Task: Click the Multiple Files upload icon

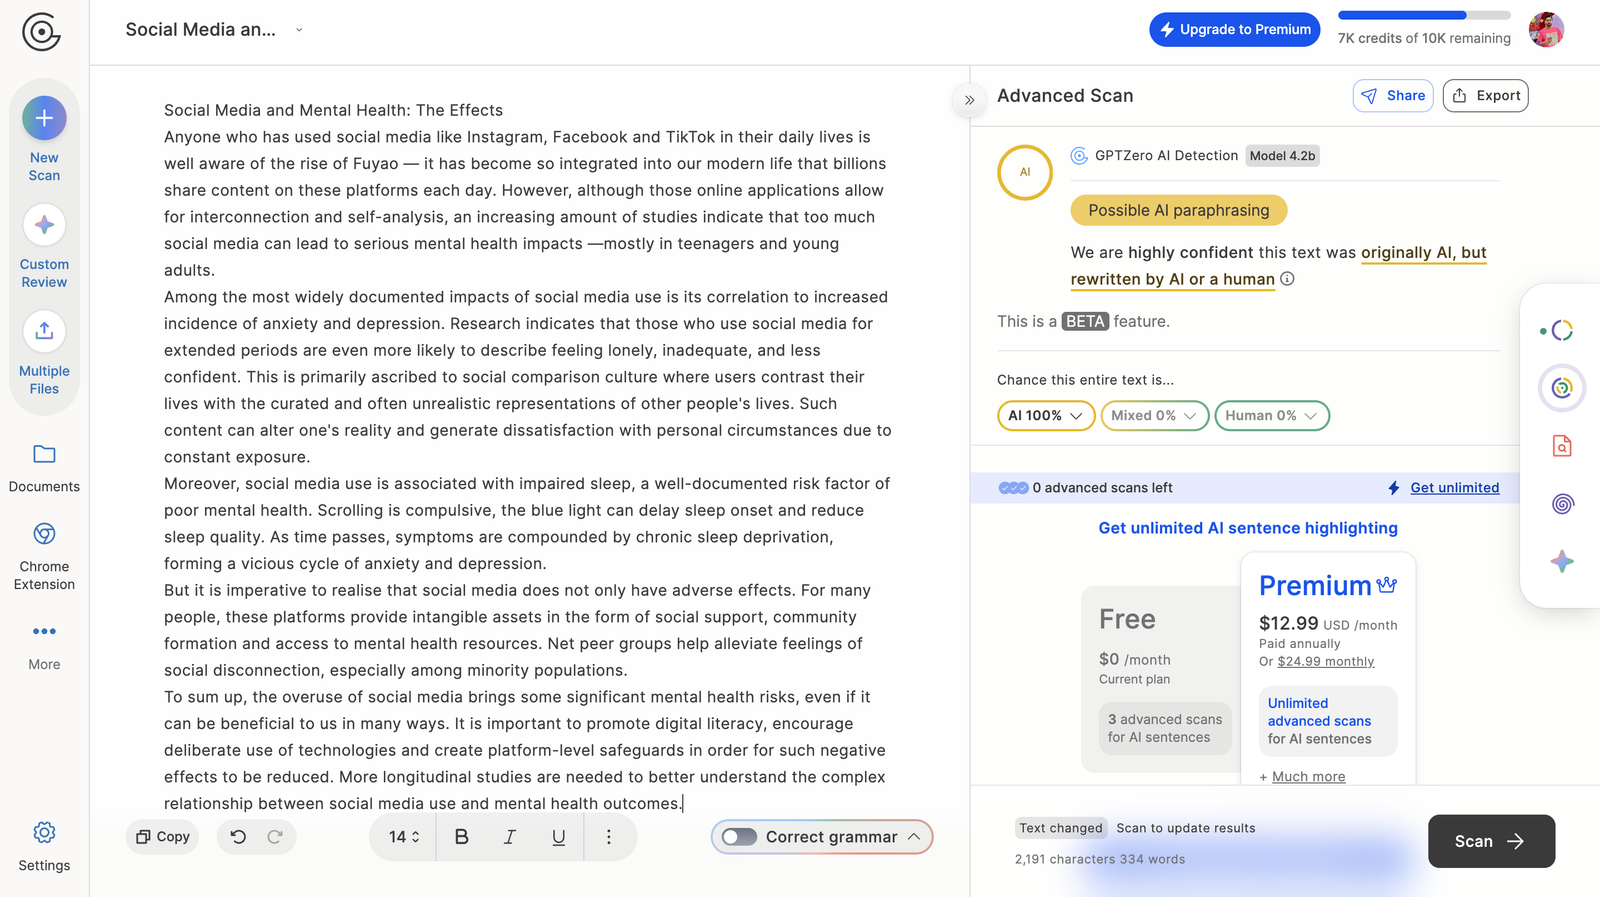Action: click(44, 332)
